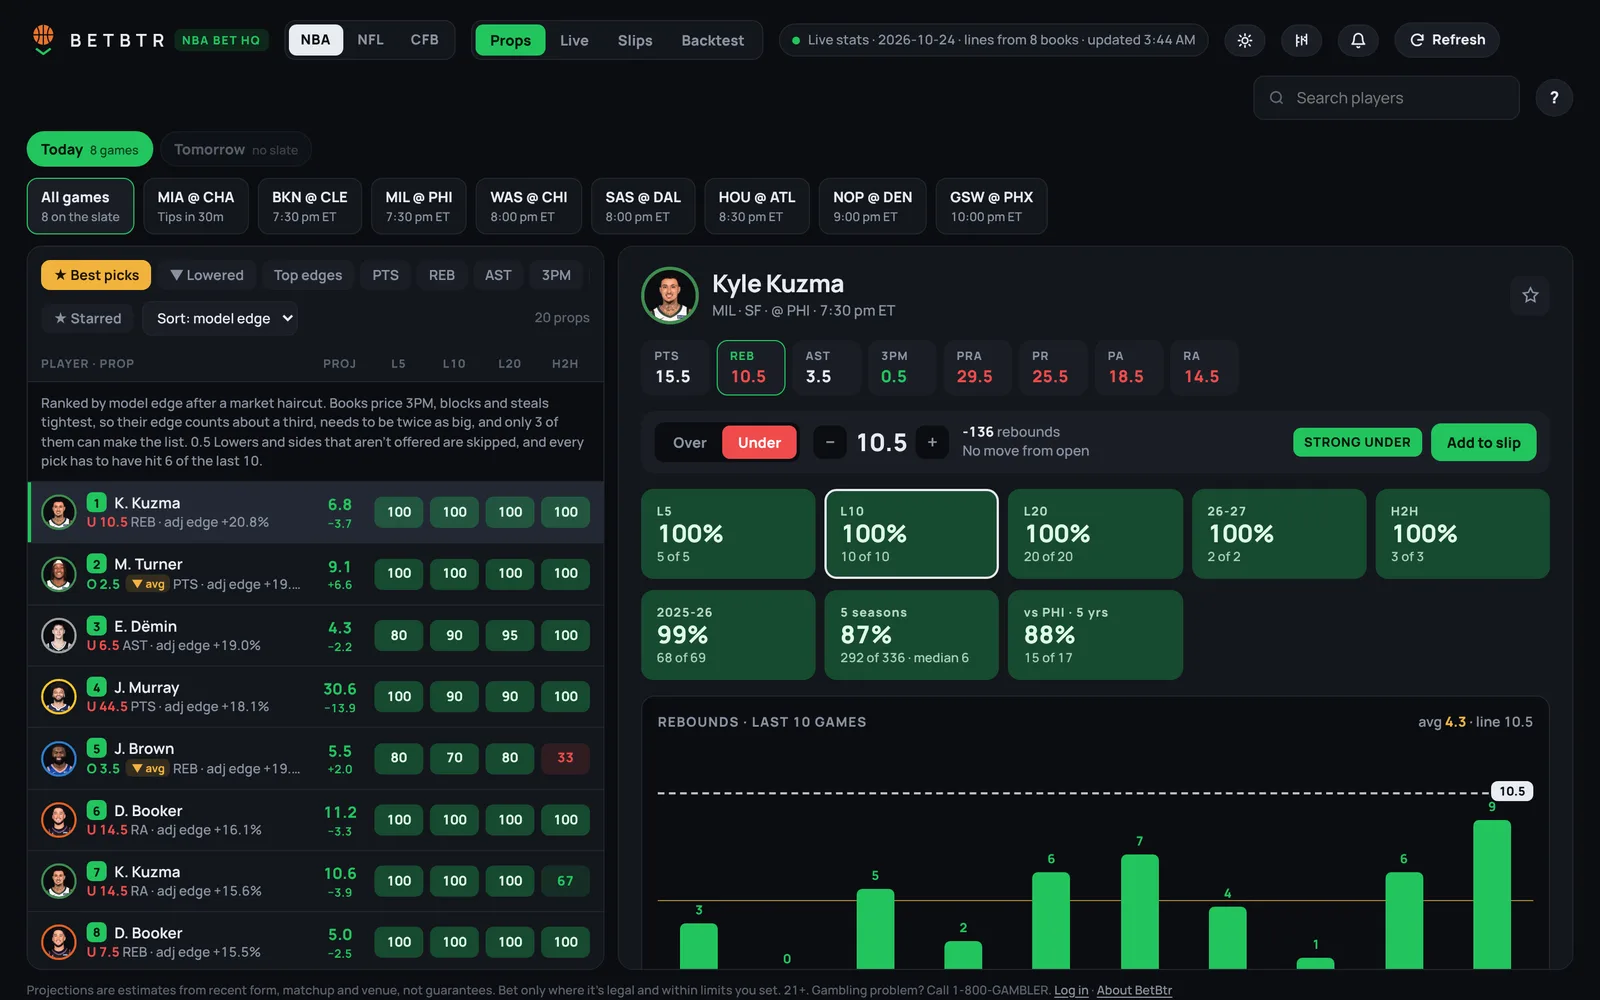This screenshot has width=1600, height=1000.
Task: Open the Log in link
Action: coord(1071,990)
